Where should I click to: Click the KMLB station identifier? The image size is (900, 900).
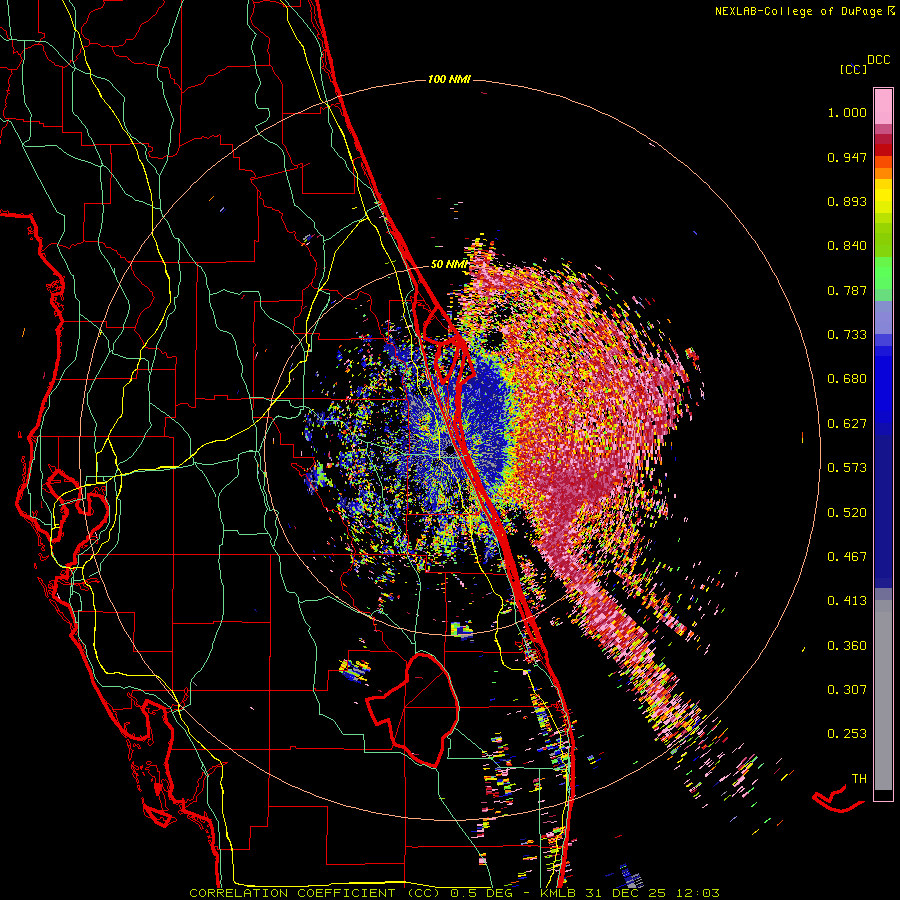tap(560, 893)
